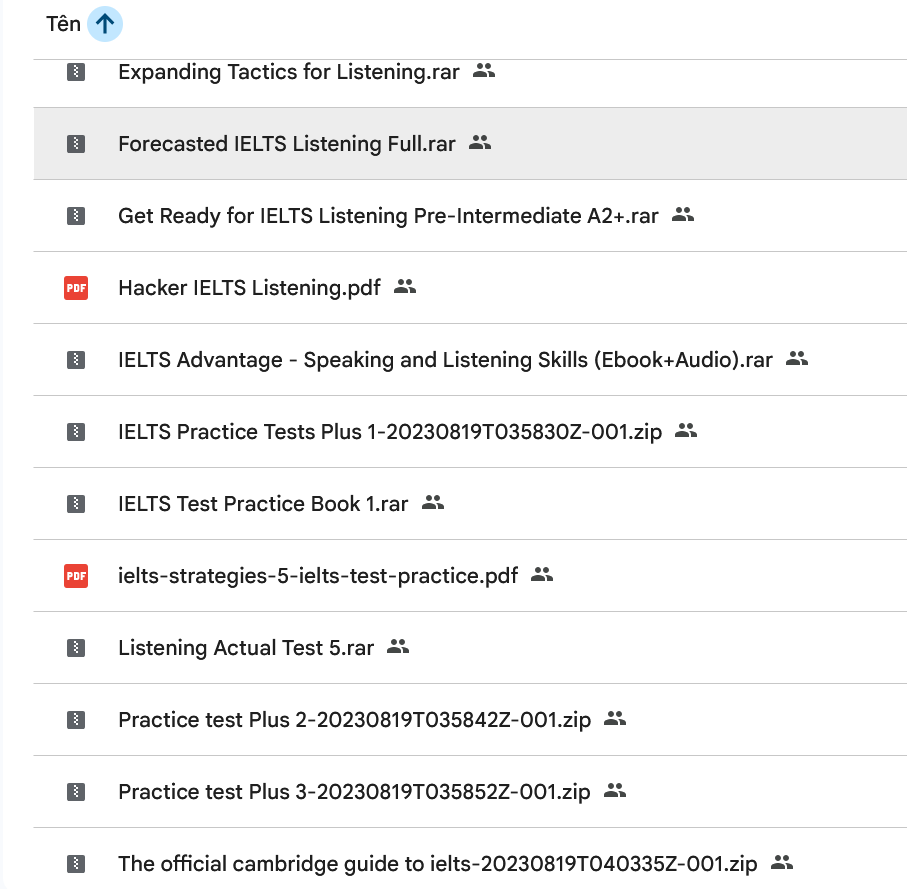This screenshot has width=907, height=889.
Task: Click shared icon next to IELTS Test Practice Book 1.rar
Action: 432,503
